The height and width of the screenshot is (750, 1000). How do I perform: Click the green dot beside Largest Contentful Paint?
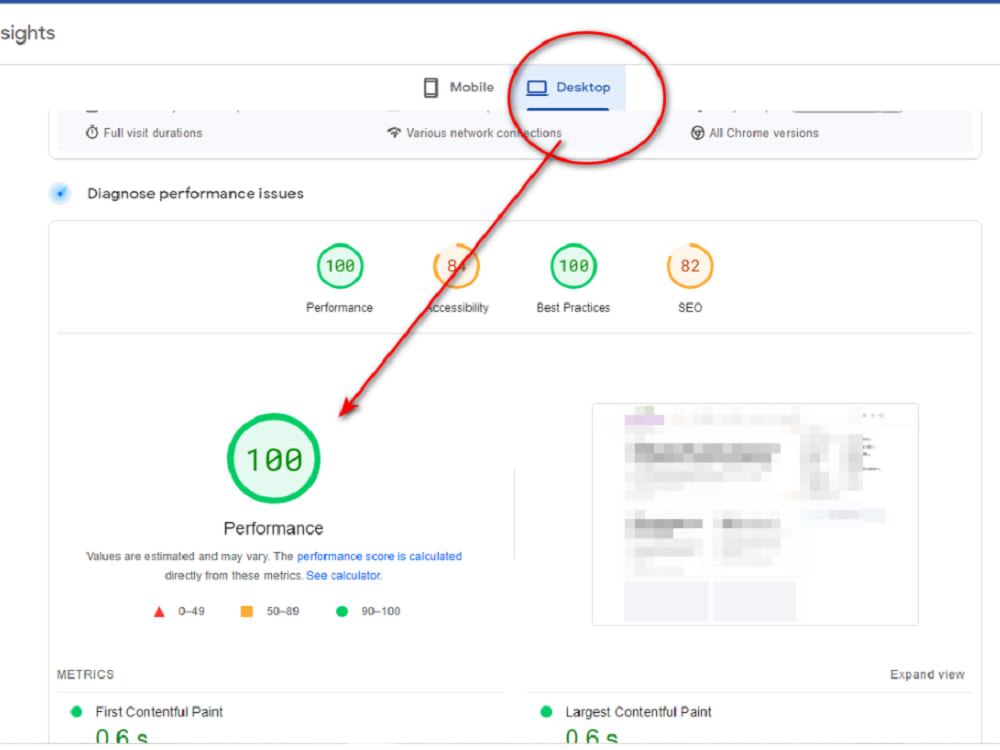(x=547, y=712)
